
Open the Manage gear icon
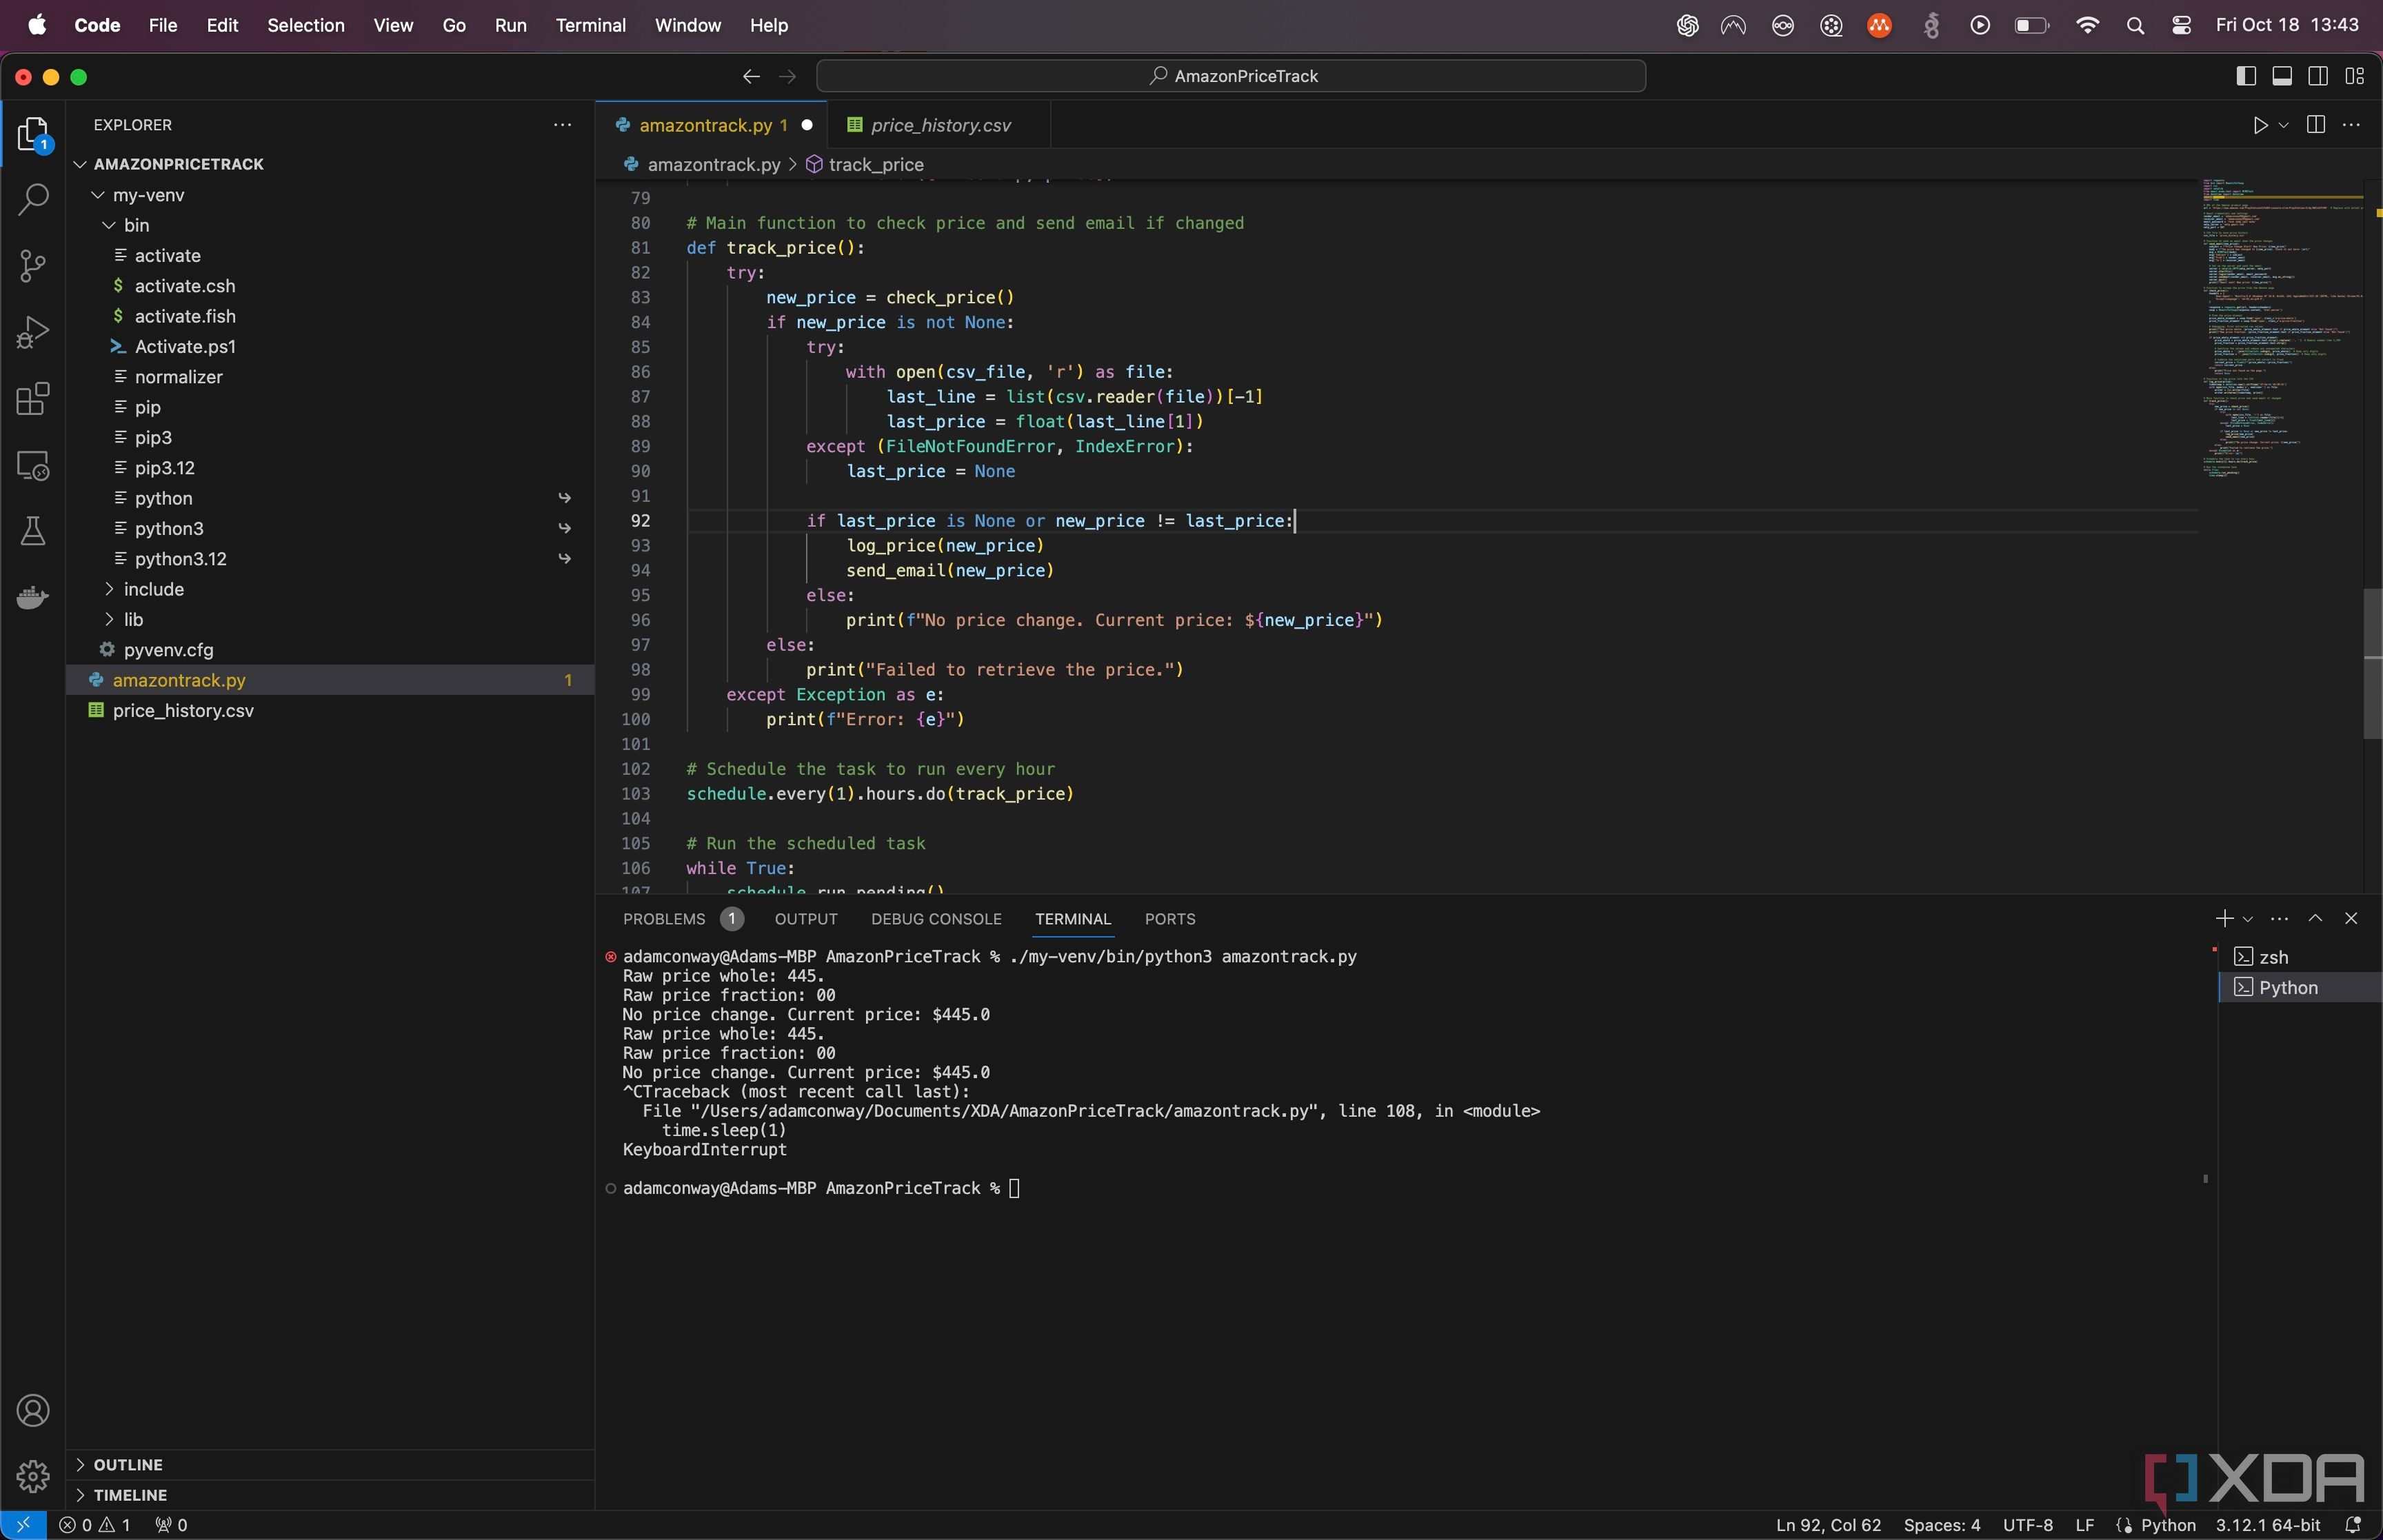(x=33, y=1476)
